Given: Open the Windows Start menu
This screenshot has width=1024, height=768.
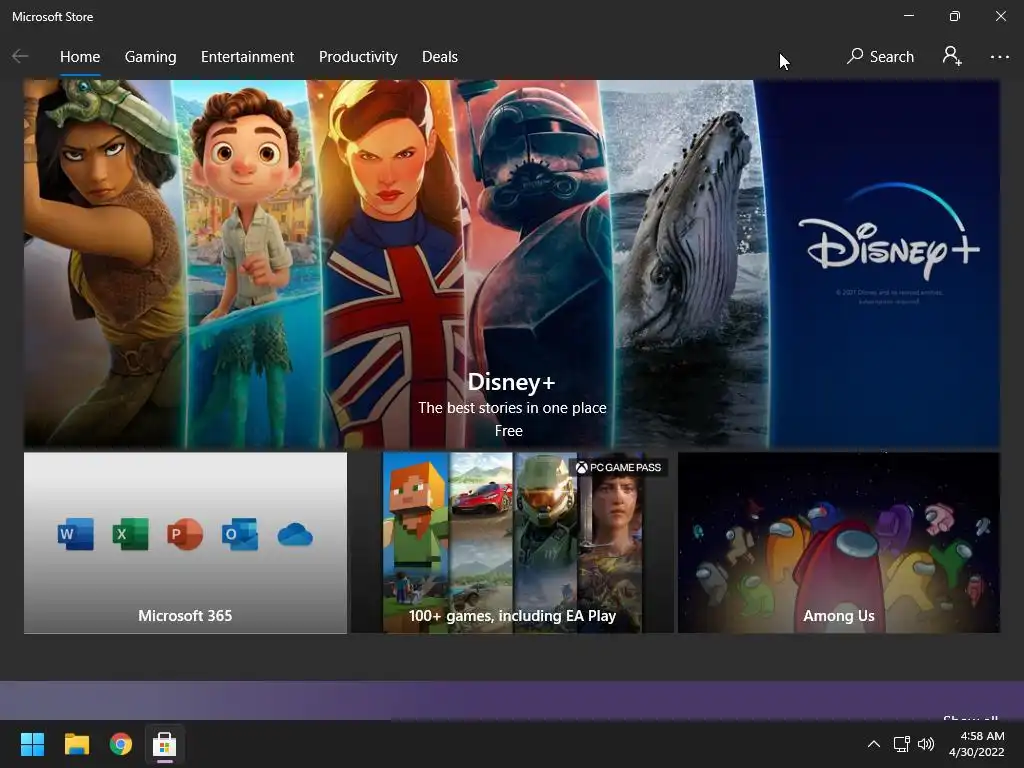Looking at the screenshot, I should (32, 744).
